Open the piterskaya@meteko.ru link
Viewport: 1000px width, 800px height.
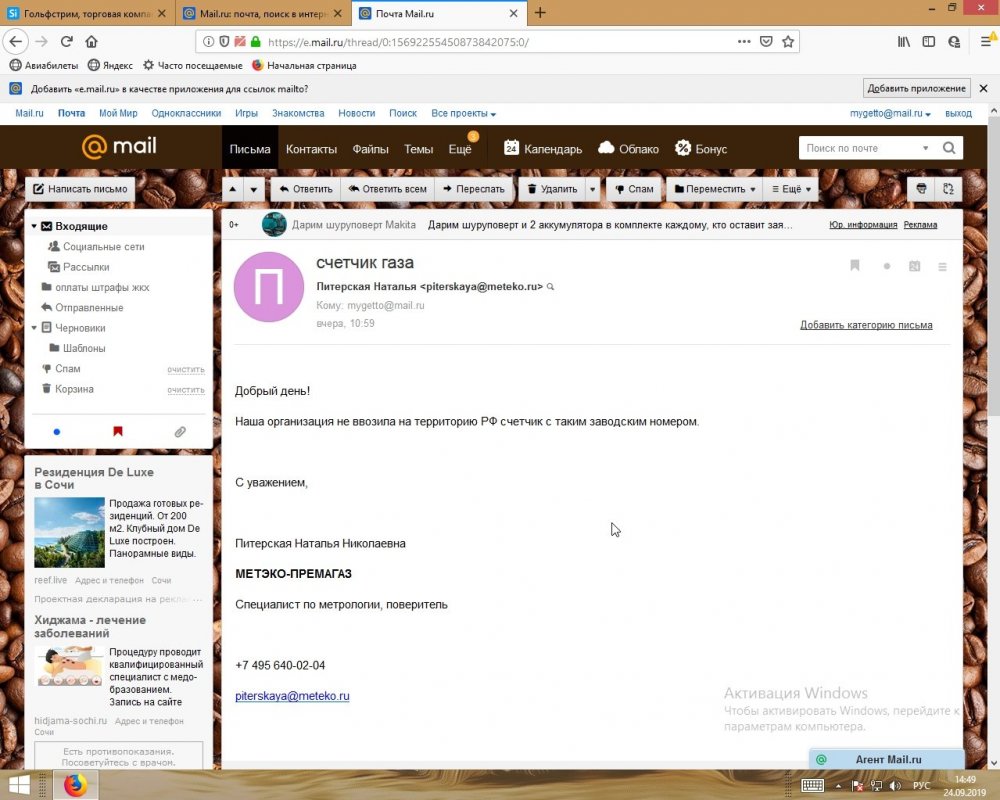point(291,696)
